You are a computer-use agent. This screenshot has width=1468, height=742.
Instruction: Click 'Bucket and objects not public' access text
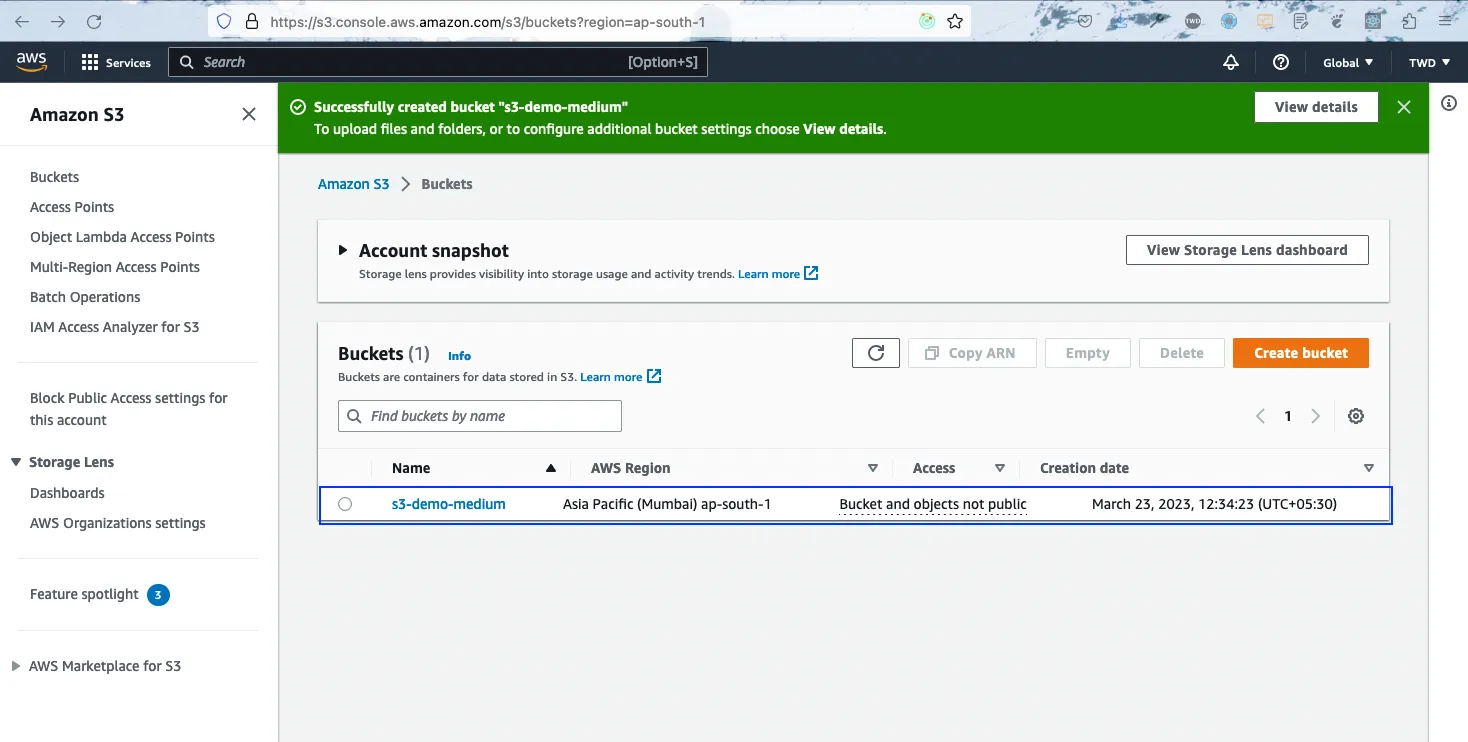point(933,504)
